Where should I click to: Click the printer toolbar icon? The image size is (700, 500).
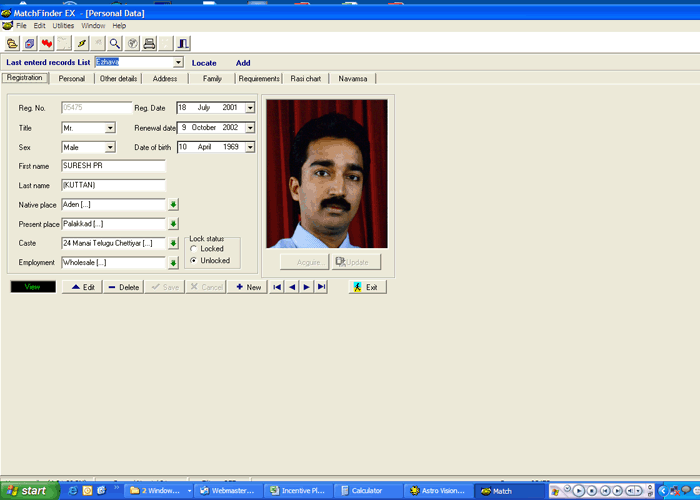tap(149, 43)
